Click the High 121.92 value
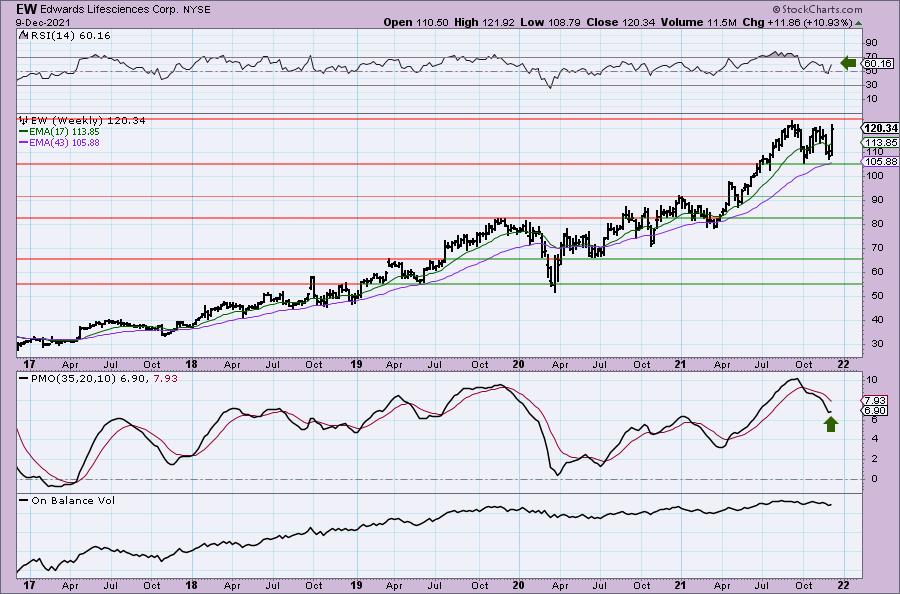This screenshot has height=594, width=900. coord(484,22)
